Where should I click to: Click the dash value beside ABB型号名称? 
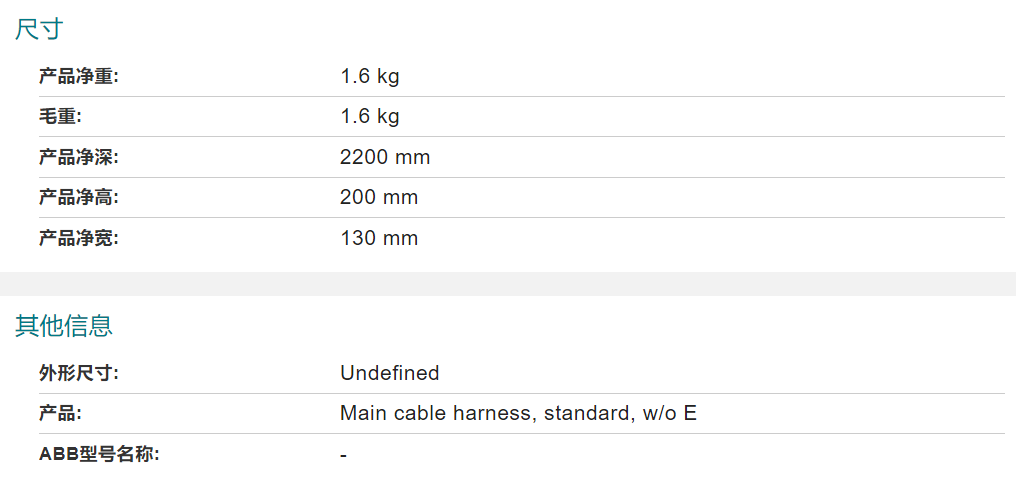(x=343, y=455)
